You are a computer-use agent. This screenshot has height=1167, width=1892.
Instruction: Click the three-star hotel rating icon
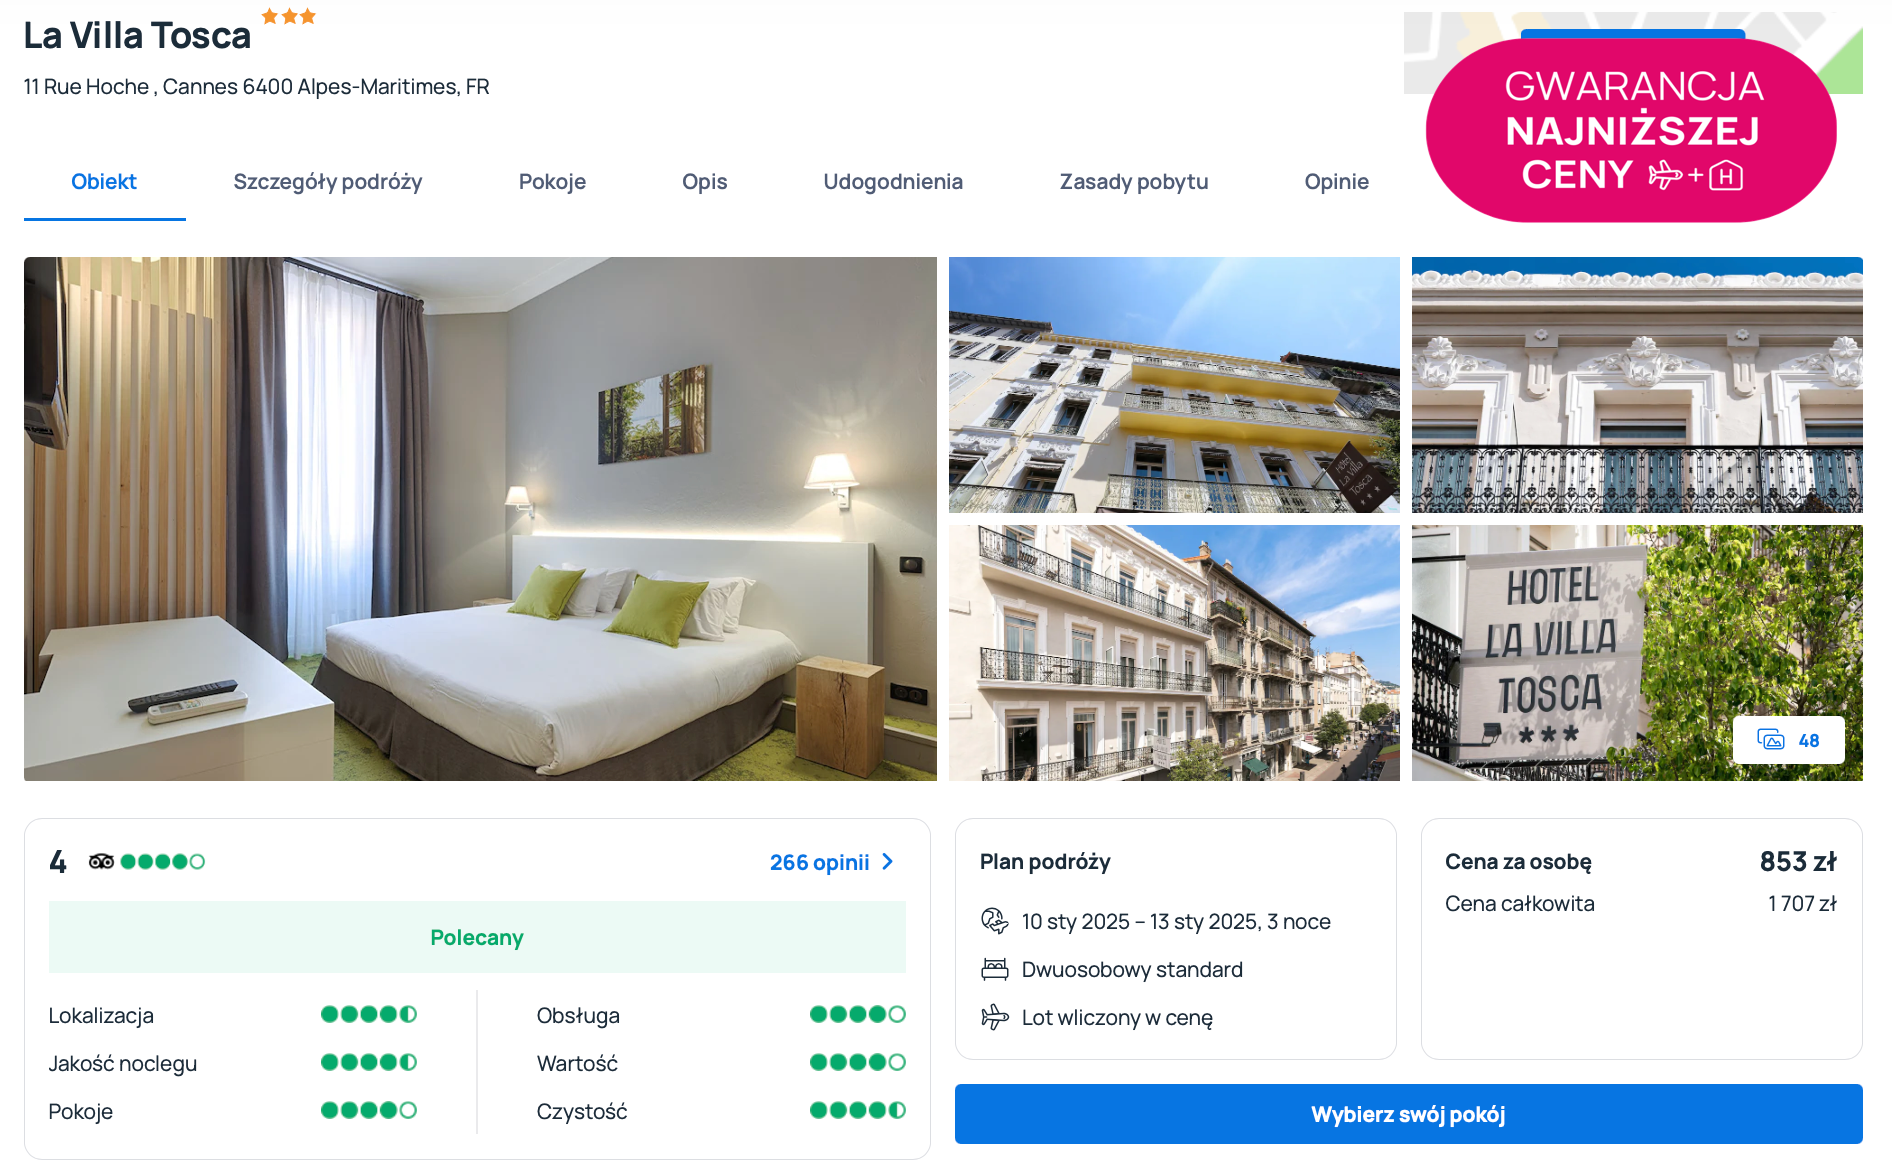coord(288,16)
